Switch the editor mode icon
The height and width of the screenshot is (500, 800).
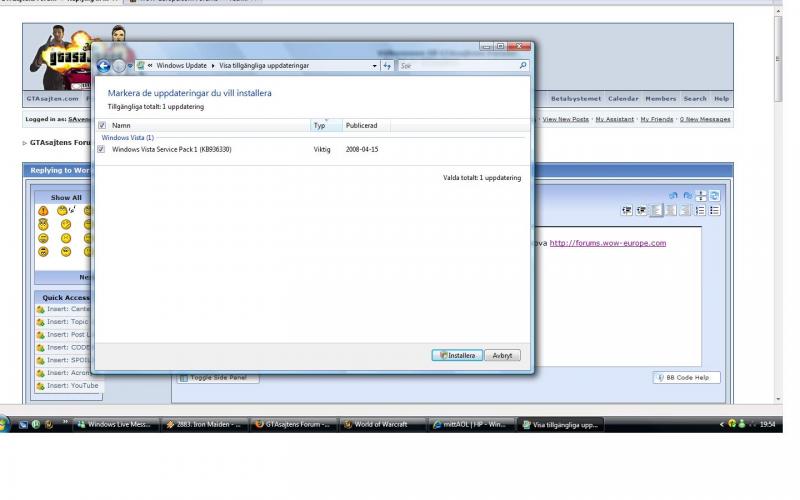[715, 196]
